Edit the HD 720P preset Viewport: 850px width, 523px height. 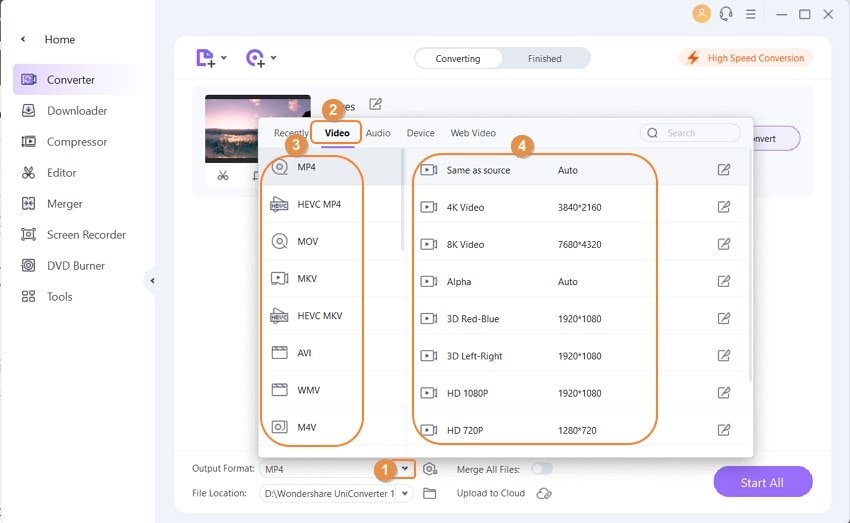(724, 430)
